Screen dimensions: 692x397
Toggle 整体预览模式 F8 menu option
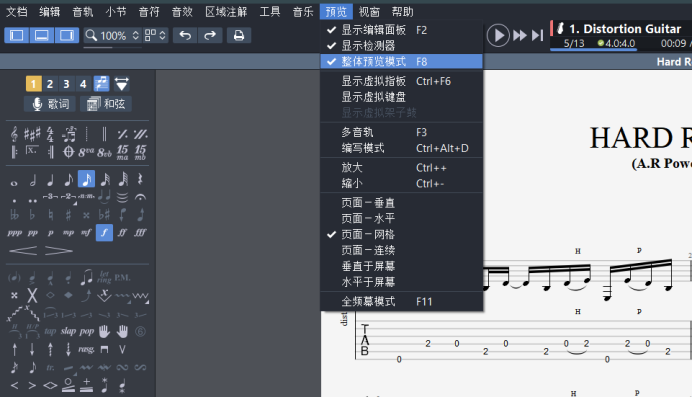coord(402,62)
